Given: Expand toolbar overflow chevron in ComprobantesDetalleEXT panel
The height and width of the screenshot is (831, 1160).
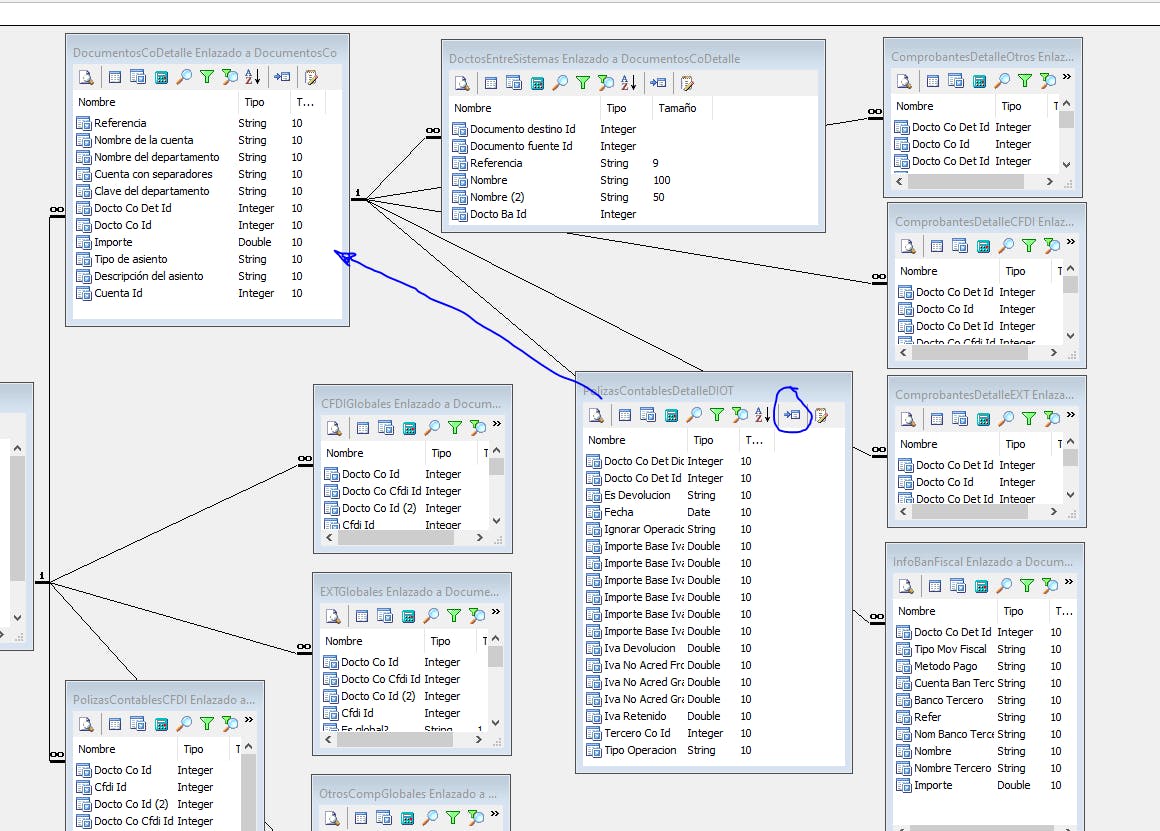Looking at the screenshot, I should coord(1071,417).
